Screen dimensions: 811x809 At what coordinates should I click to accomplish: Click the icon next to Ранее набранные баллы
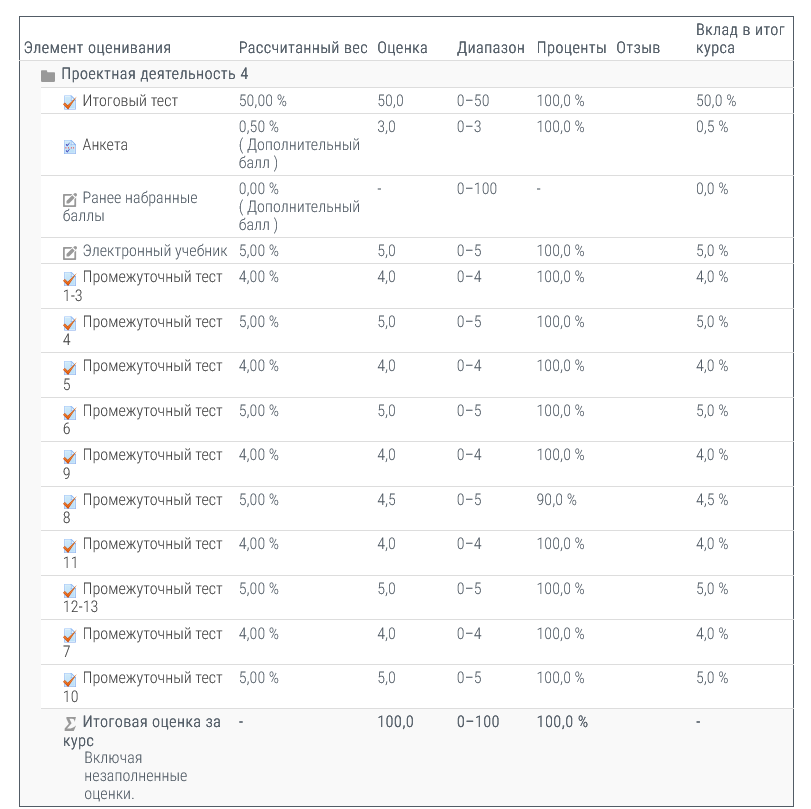[x=69, y=199]
